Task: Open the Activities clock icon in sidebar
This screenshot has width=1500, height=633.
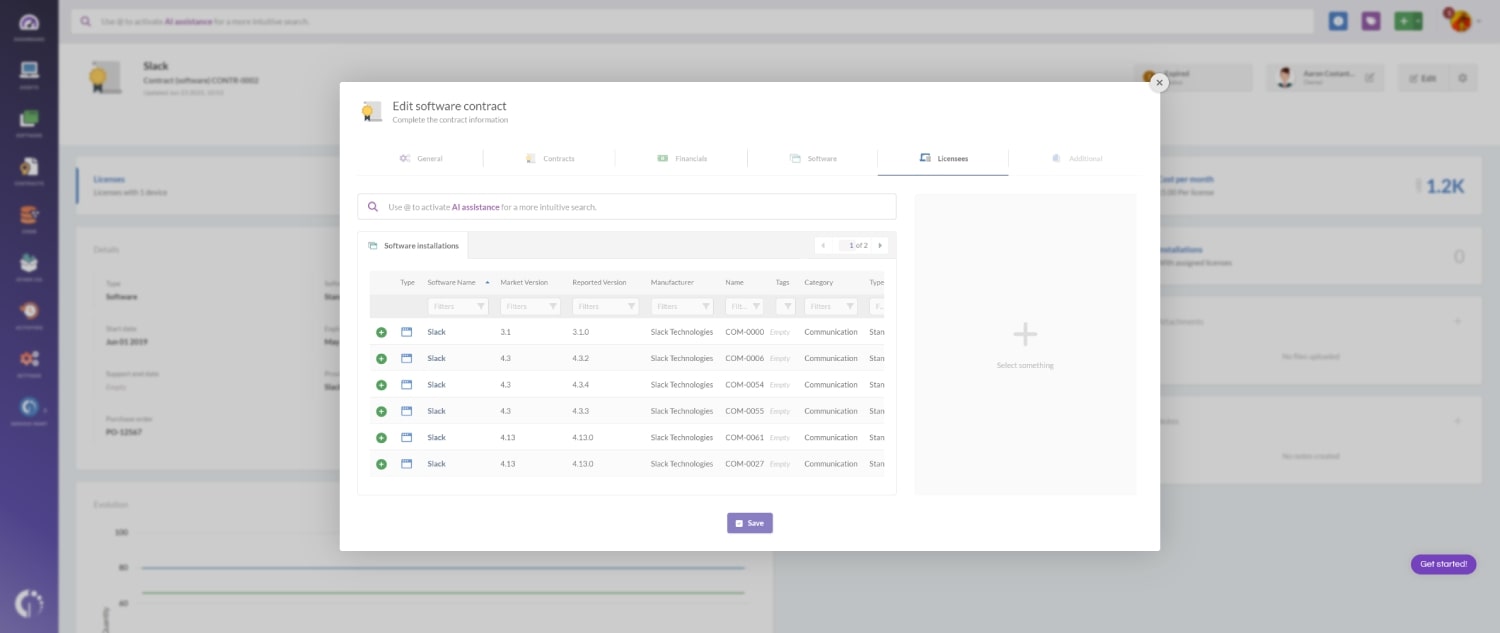Action: click(29, 312)
